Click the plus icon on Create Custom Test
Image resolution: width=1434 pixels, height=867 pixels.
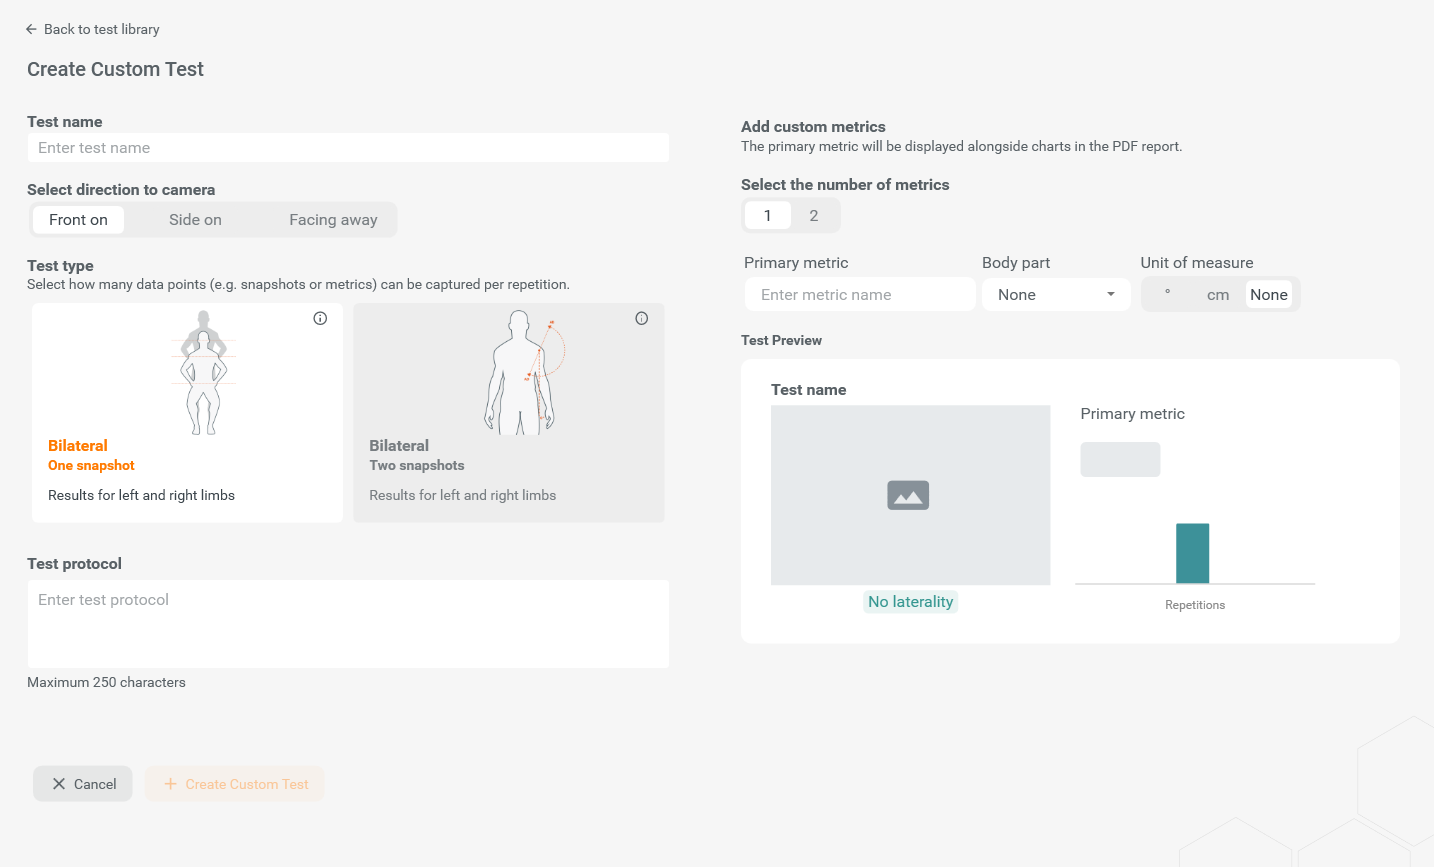coord(170,784)
